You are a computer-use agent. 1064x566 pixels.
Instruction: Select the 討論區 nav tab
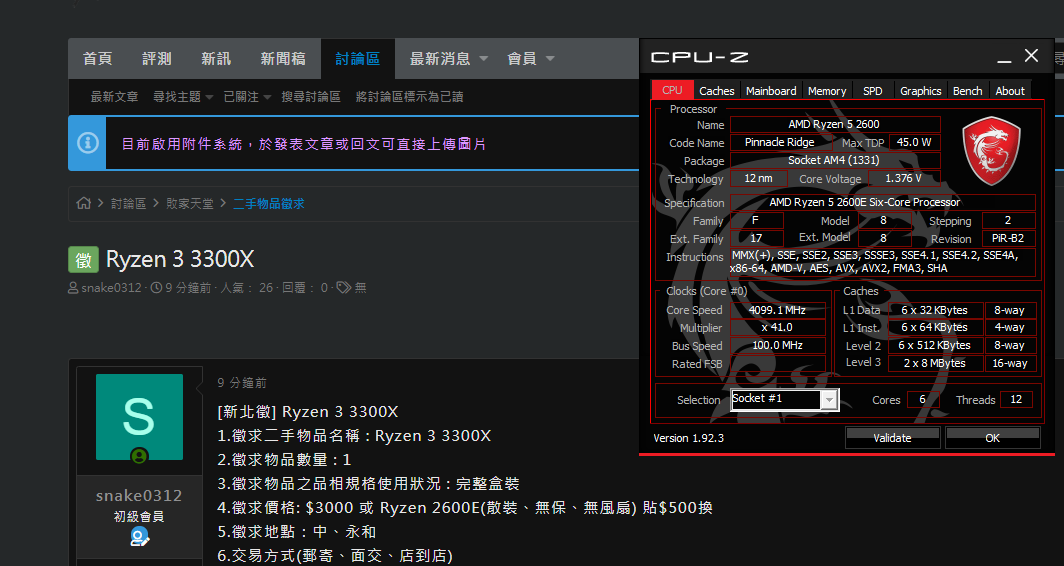tap(358, 59)
